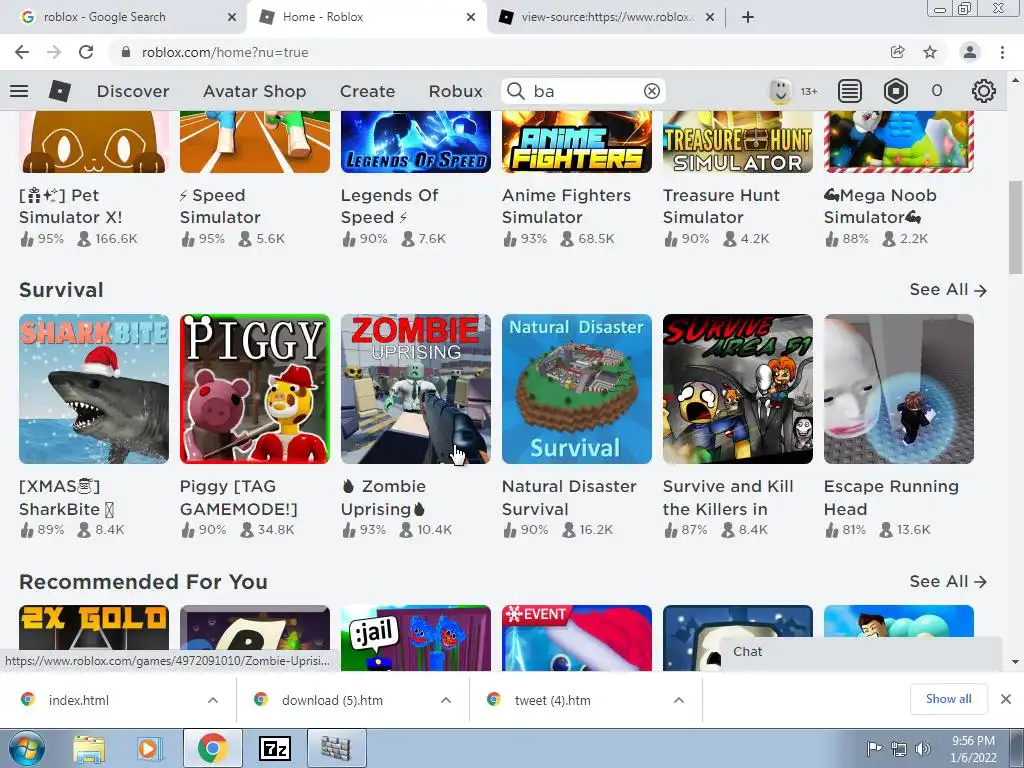Click the address bar URL
Image resolution: width=1024 pixels, height=768 pixels.
tap(225, 52)
